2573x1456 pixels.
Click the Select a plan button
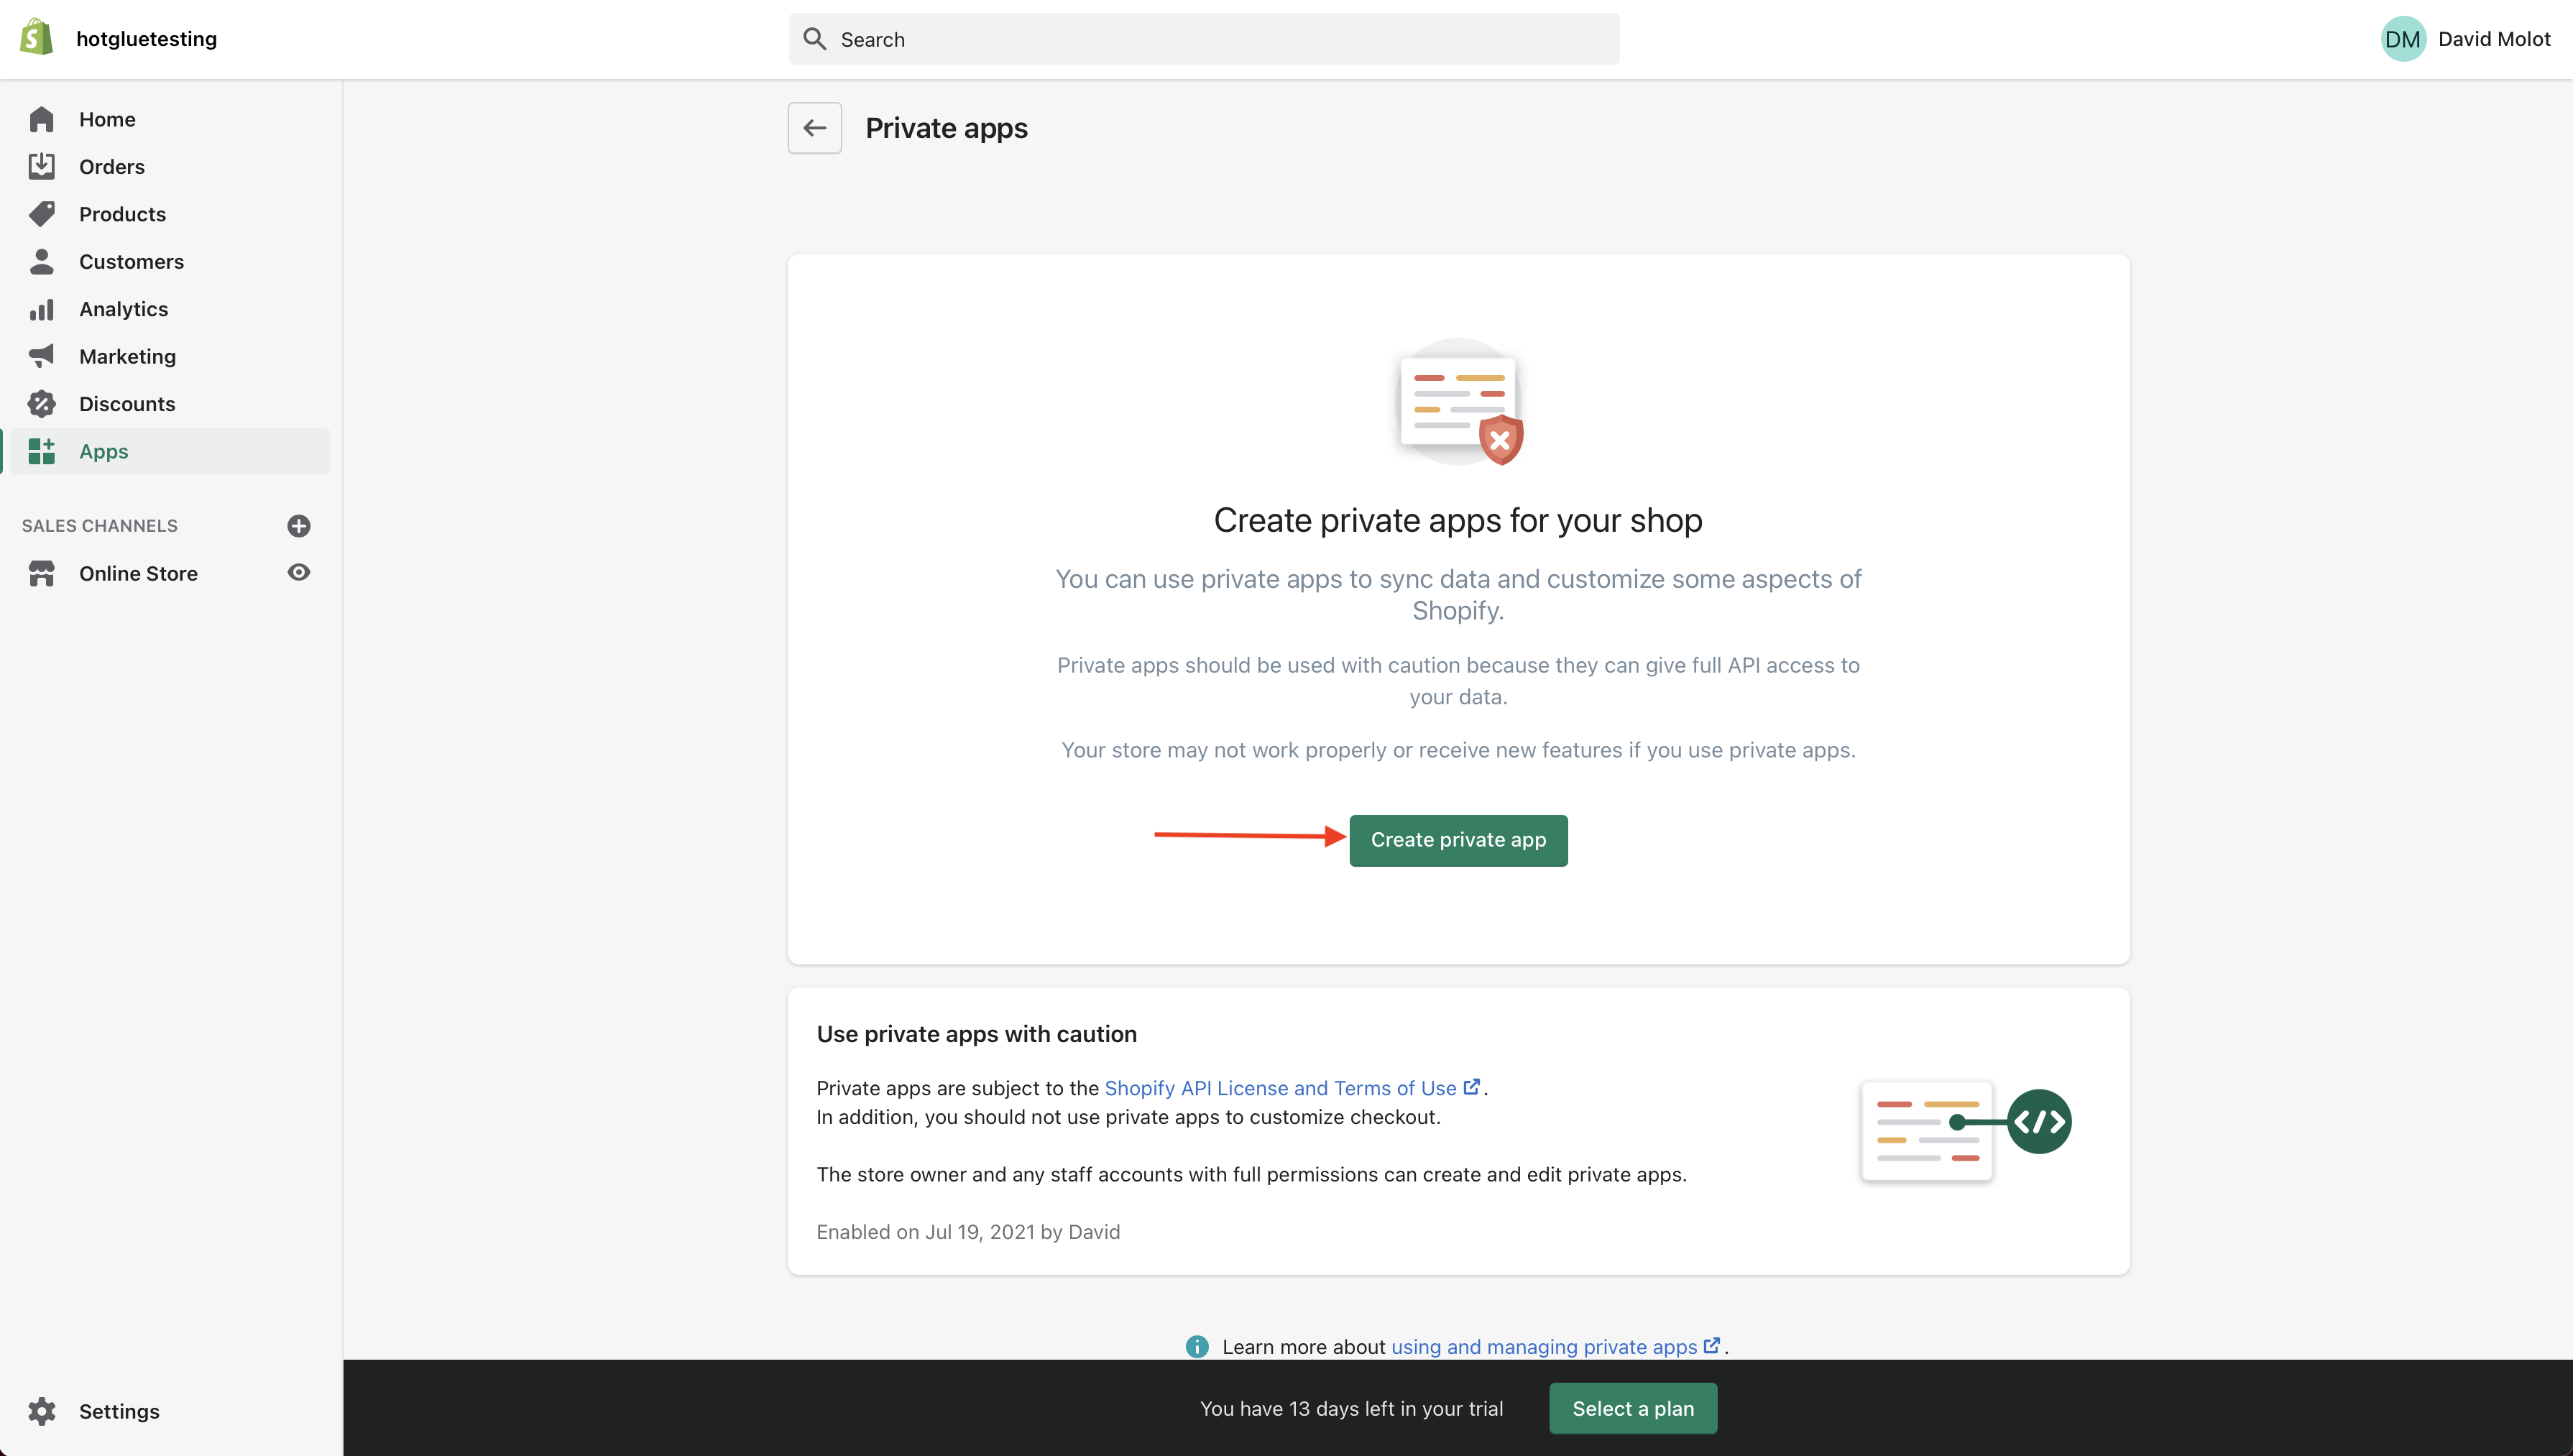(1633, 1408)
